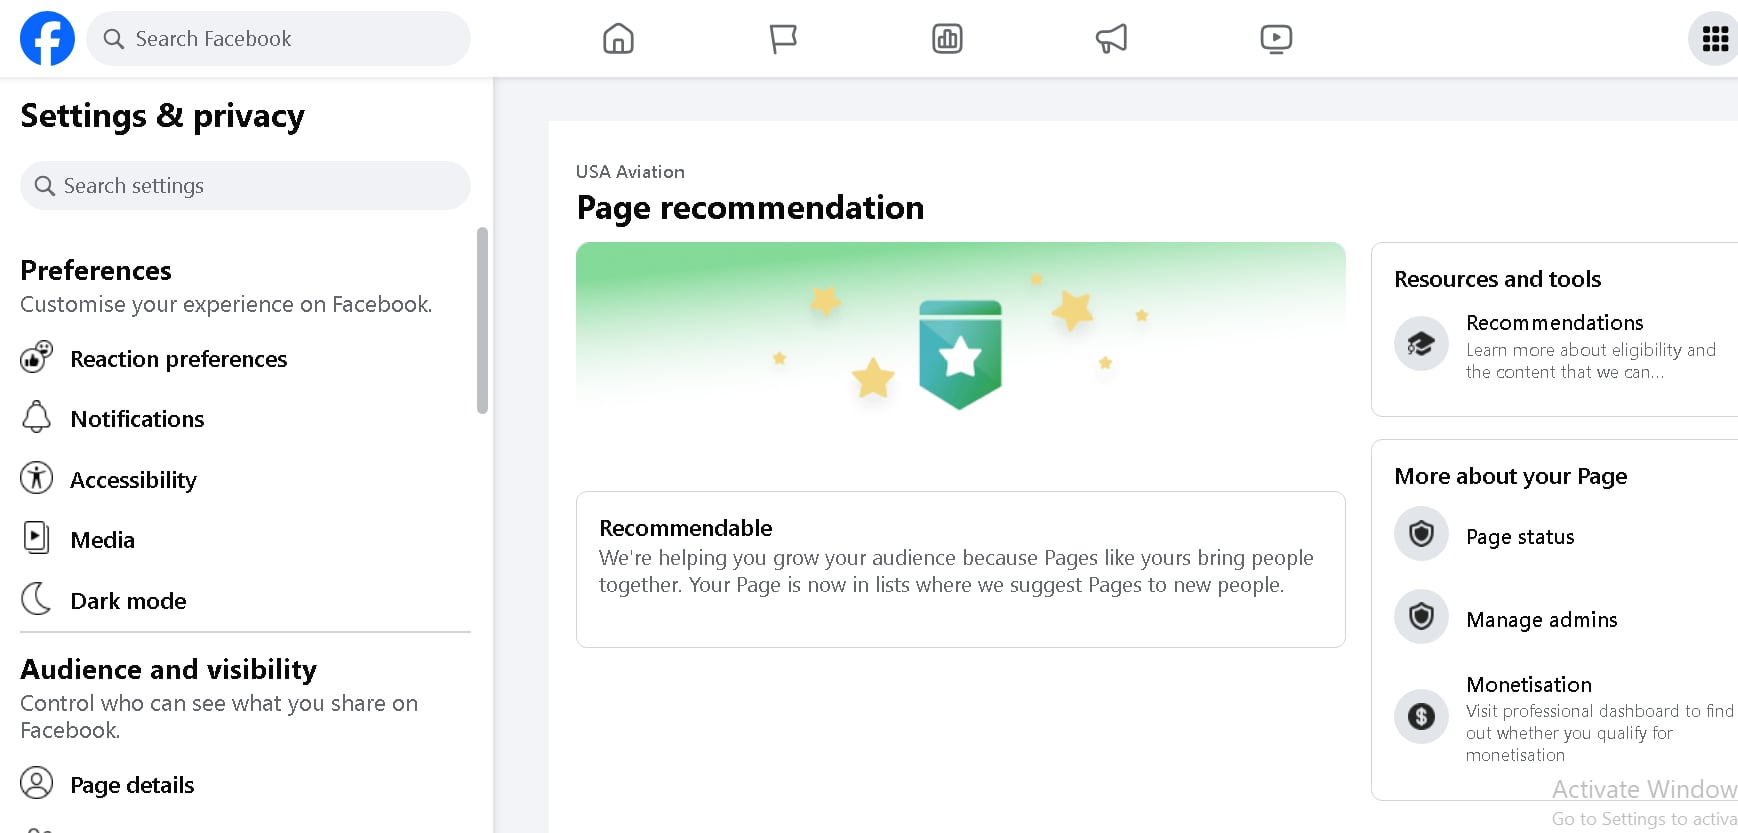Click the Audience and visibility heading

[x=169, y=669]
